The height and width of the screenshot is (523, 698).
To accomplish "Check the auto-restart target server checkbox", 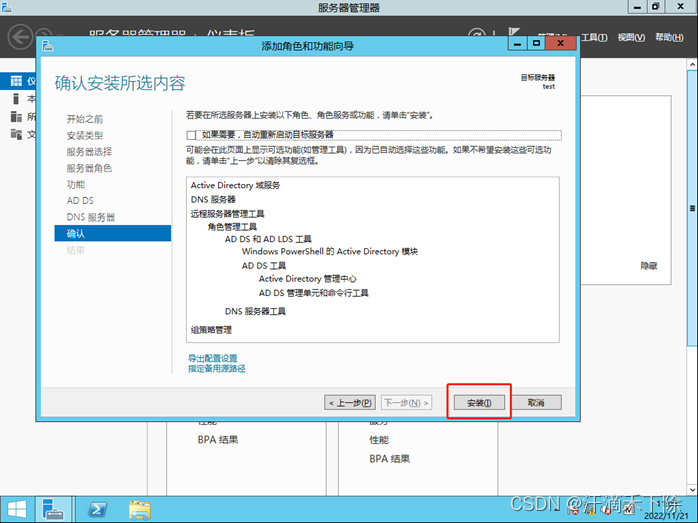I will tap(191, 135).
